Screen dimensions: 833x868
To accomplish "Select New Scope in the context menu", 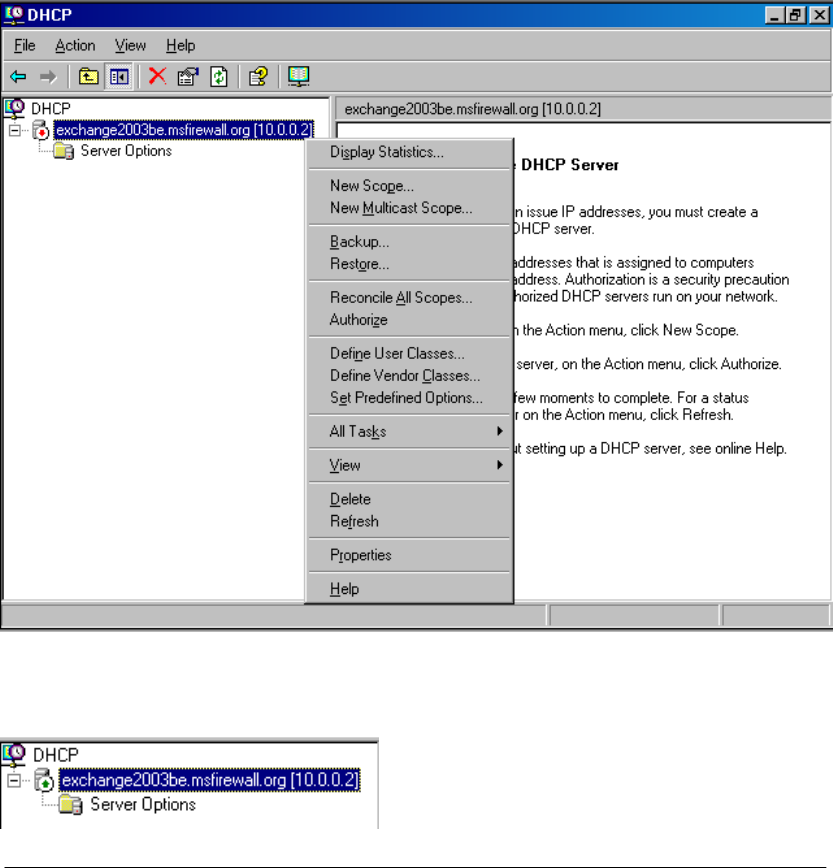I will coord(409,185).
